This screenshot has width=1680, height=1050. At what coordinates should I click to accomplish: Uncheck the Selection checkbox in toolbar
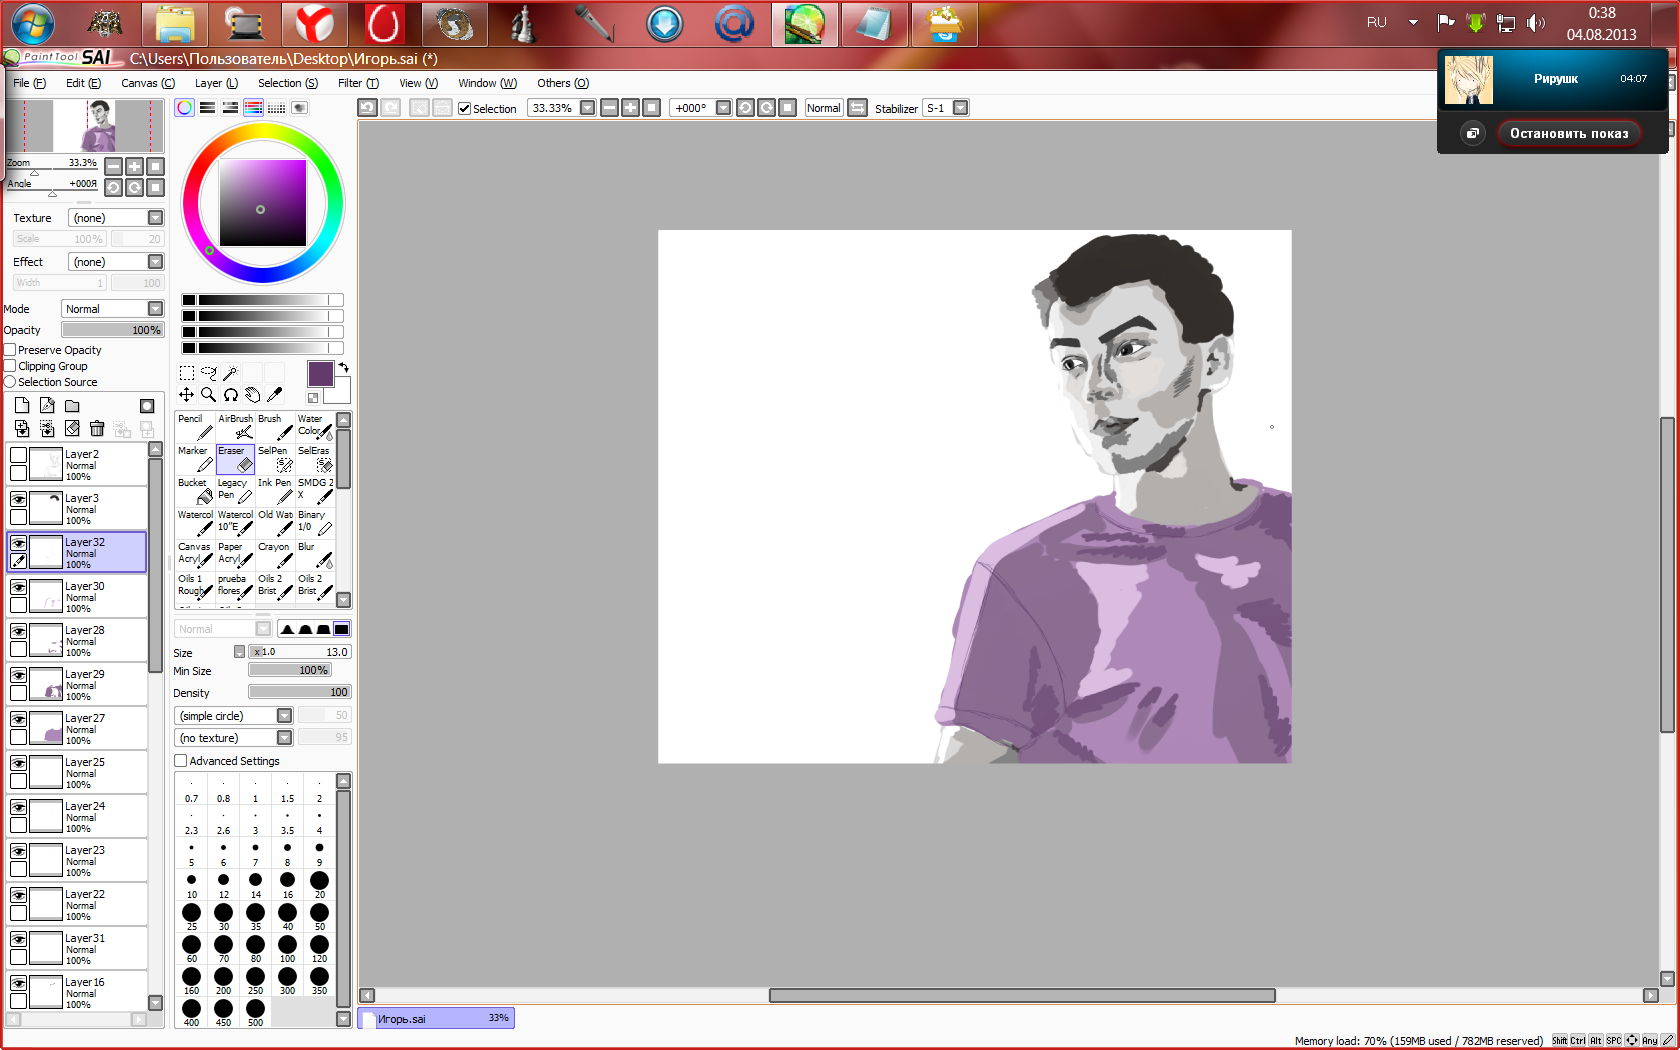pyautogui.click(x=464, y=109)
